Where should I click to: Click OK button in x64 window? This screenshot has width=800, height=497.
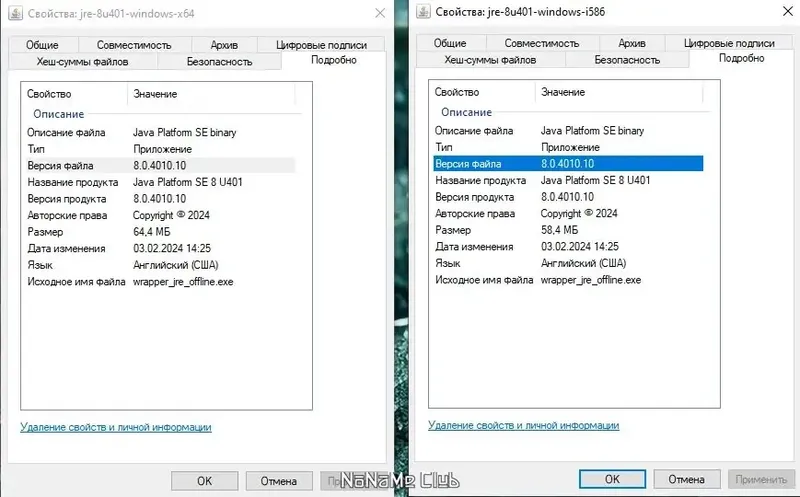pos(205,481)
